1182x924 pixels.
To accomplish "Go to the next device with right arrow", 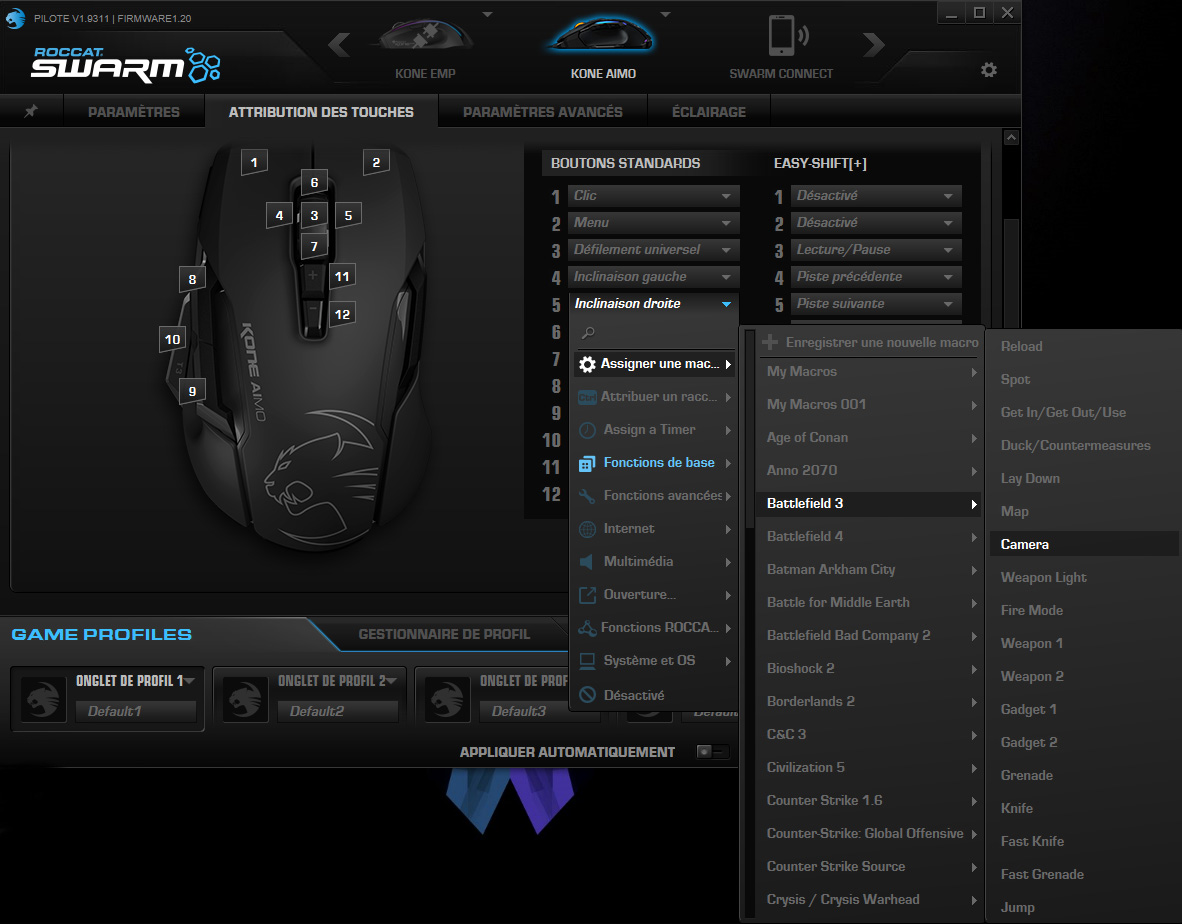I will [x=874, y=45].
